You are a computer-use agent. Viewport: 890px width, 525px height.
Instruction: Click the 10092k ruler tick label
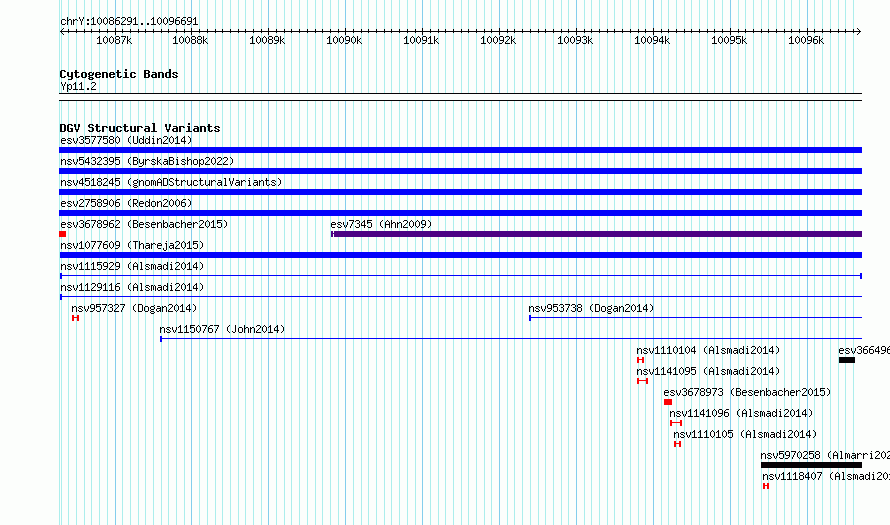coord(498,40)
